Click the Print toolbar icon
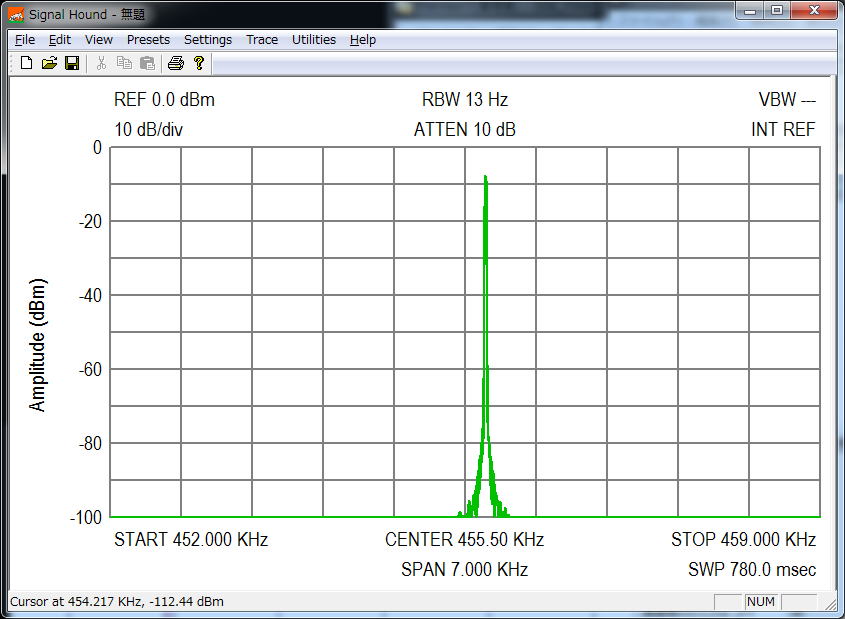Viewport: 845px width, 619px height. pyautogui.click(x=176, y=63)
